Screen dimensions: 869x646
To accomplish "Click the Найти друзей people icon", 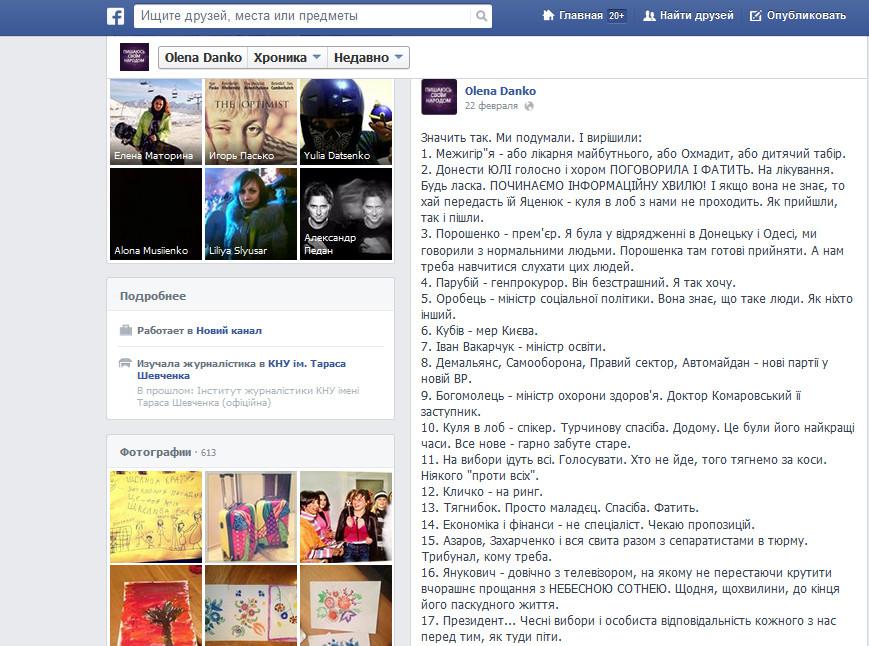I will (650, 16).
